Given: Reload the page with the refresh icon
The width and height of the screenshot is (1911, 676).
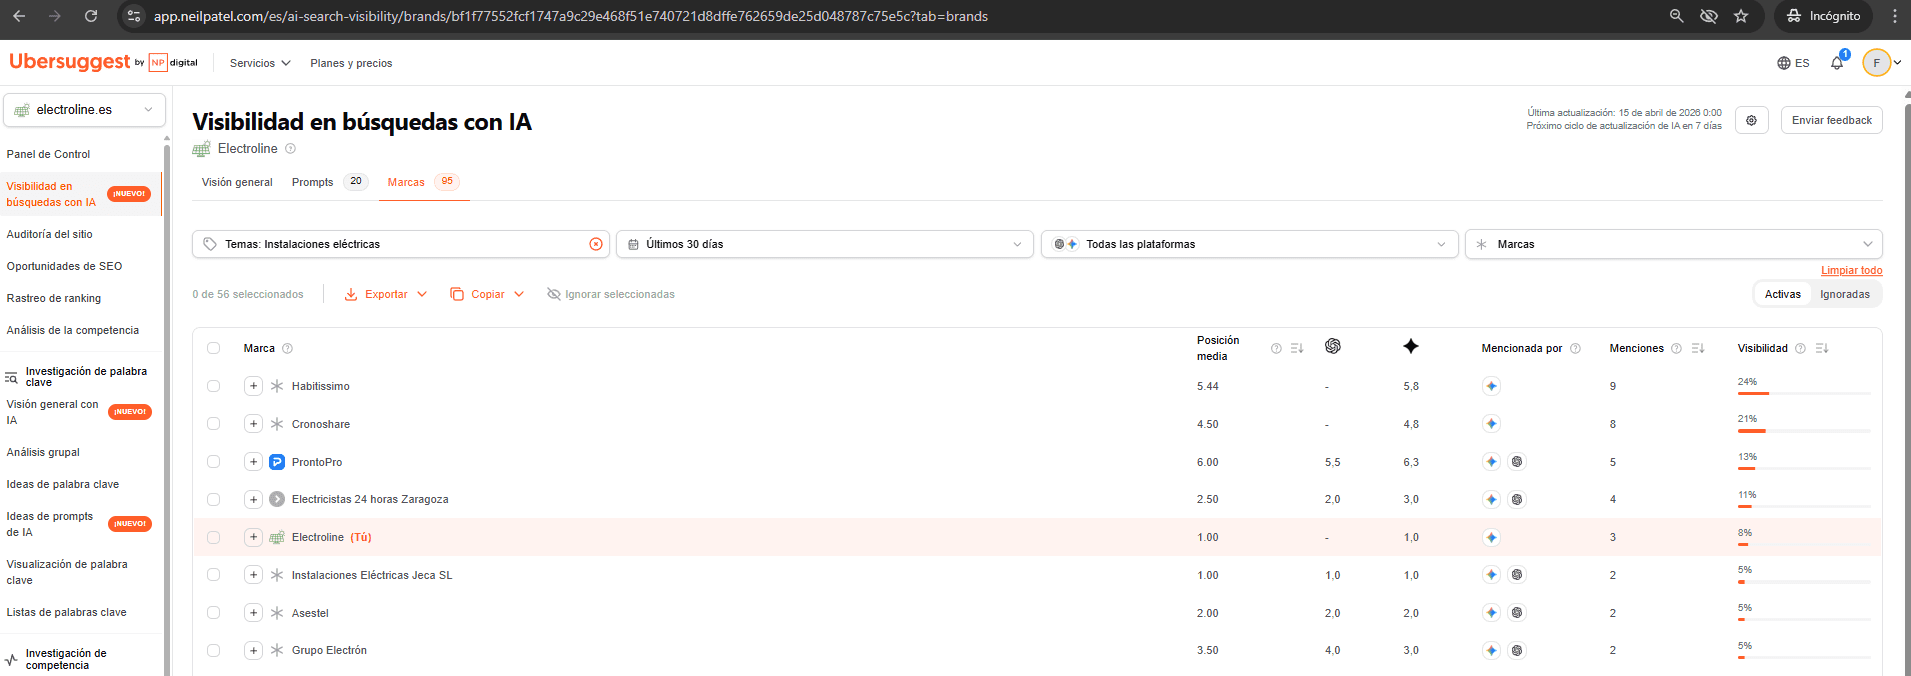Looking at the screenshot, I should point(91,16).
